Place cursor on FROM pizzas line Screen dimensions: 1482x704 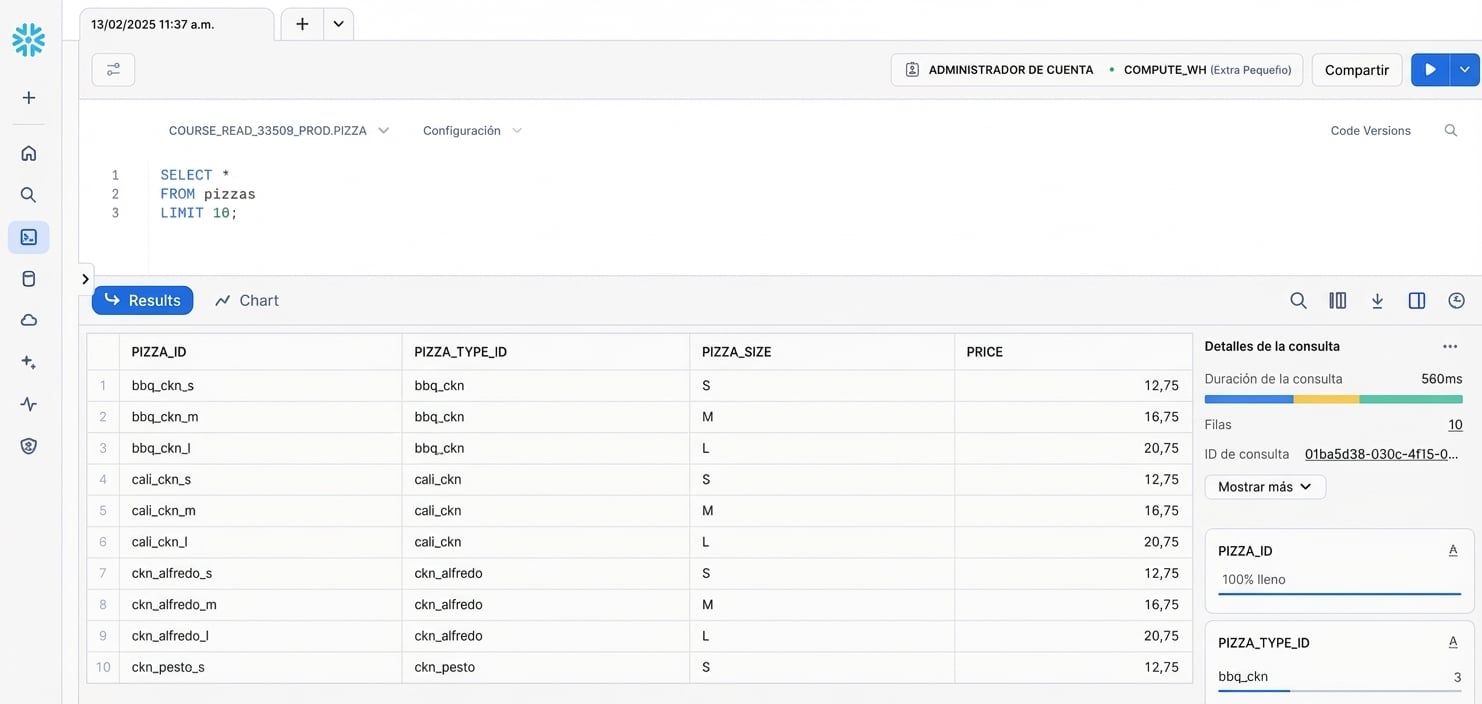[208, 194]
